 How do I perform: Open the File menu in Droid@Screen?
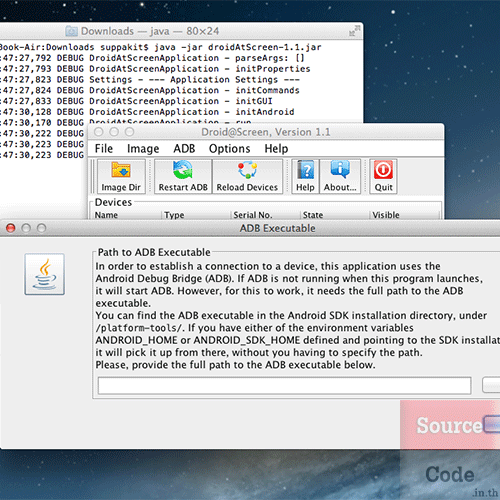coord(104,148)
